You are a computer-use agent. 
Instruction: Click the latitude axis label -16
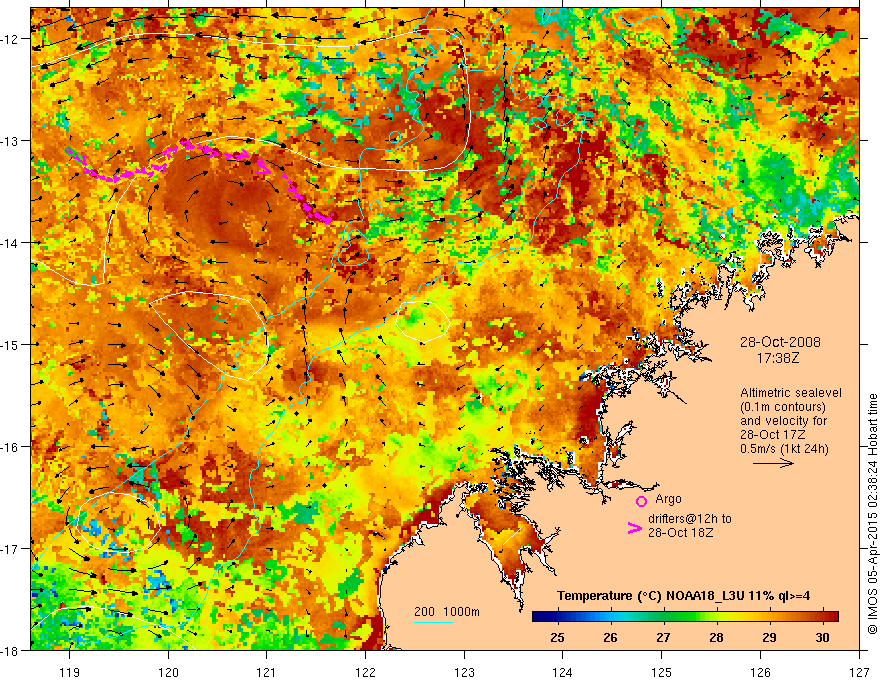(10, 447)
